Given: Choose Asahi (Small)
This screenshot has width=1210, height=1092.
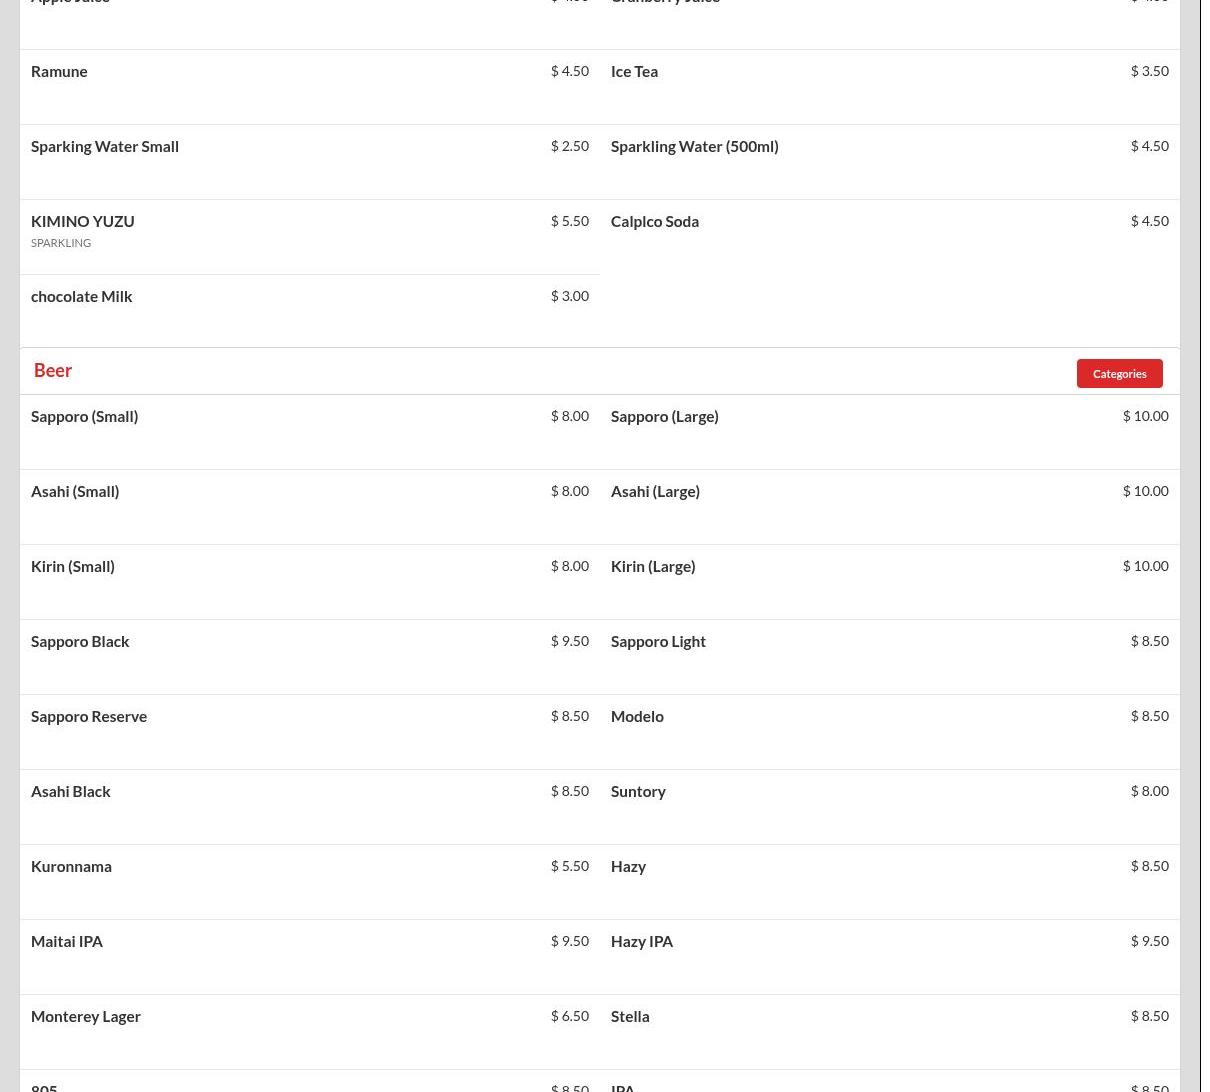Looking at the screenshot, I should click(75, 491).
